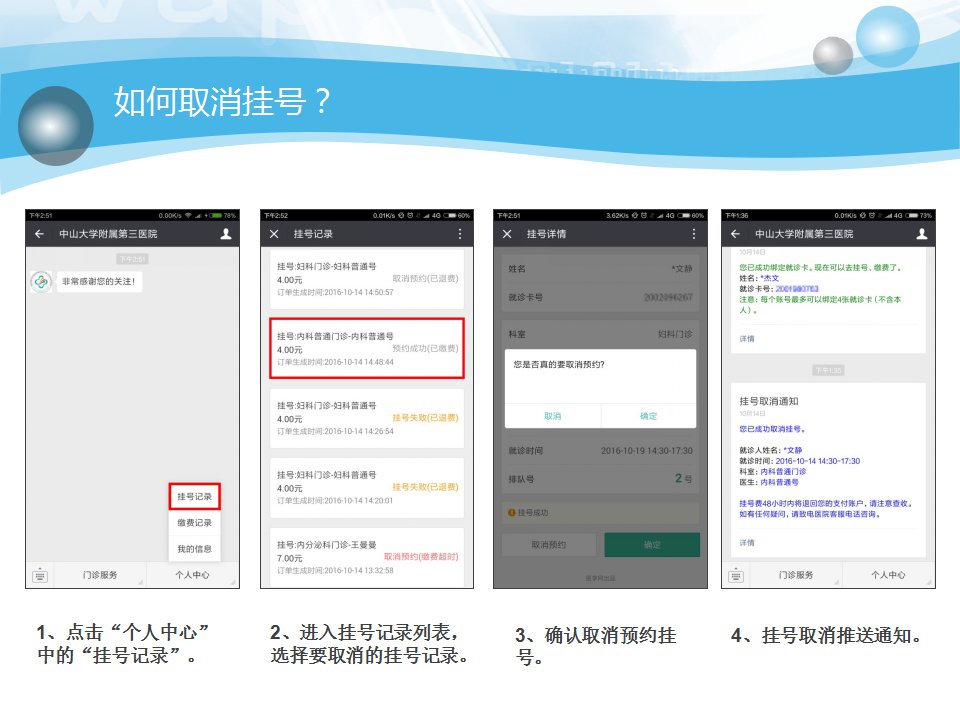Click 您已成功取消挂号 text
The width and height of the screenshot is (960, 720).
pos(772,429)
